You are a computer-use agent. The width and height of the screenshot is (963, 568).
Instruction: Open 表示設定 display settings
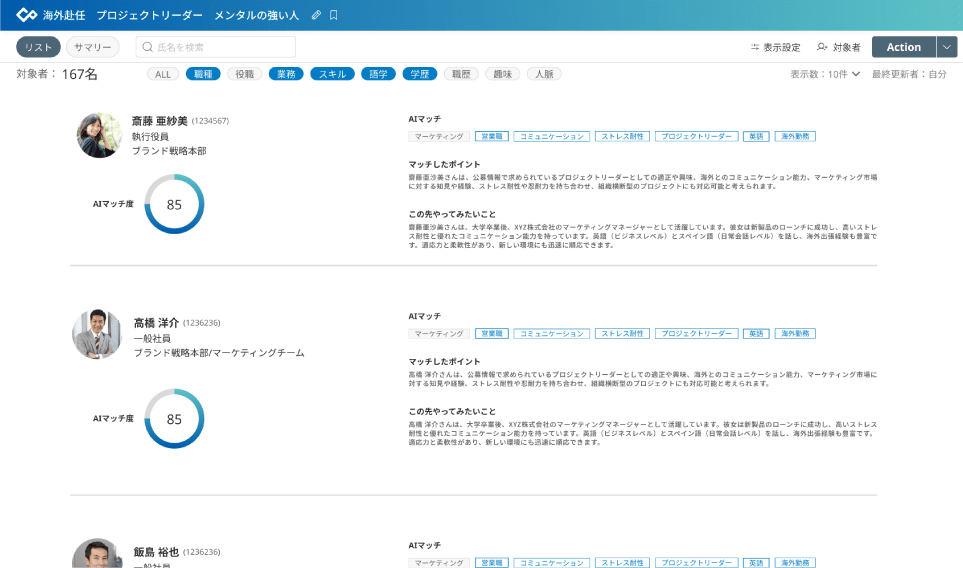[x=776, y=47]
